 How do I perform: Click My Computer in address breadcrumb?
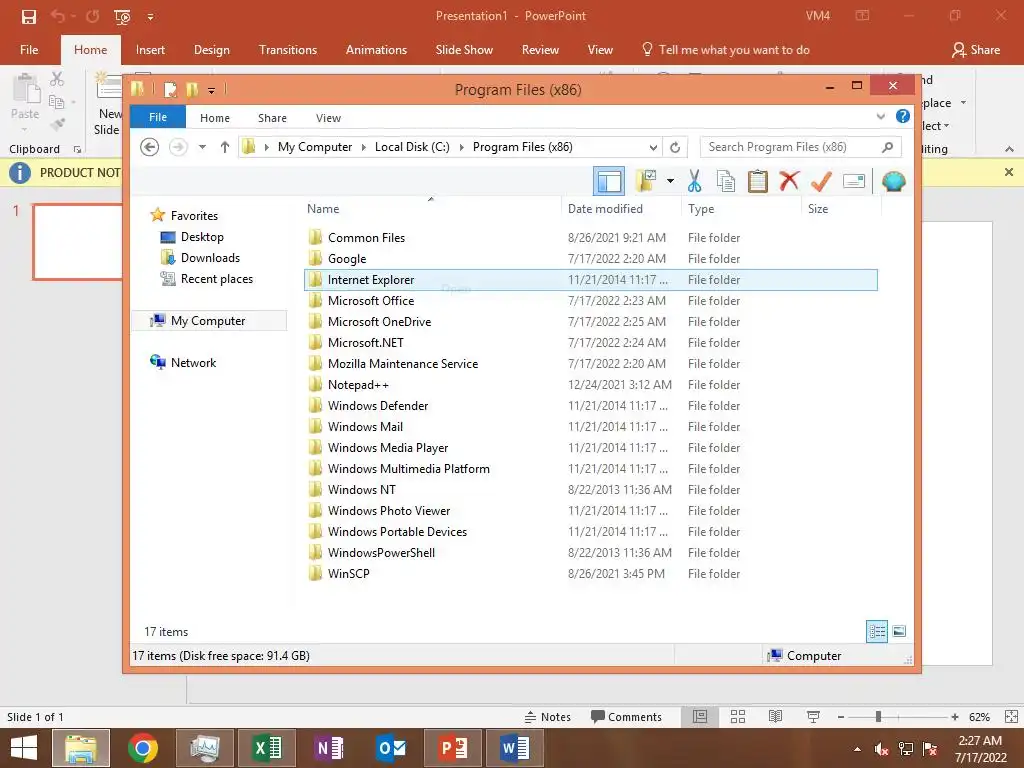(315, 147)
